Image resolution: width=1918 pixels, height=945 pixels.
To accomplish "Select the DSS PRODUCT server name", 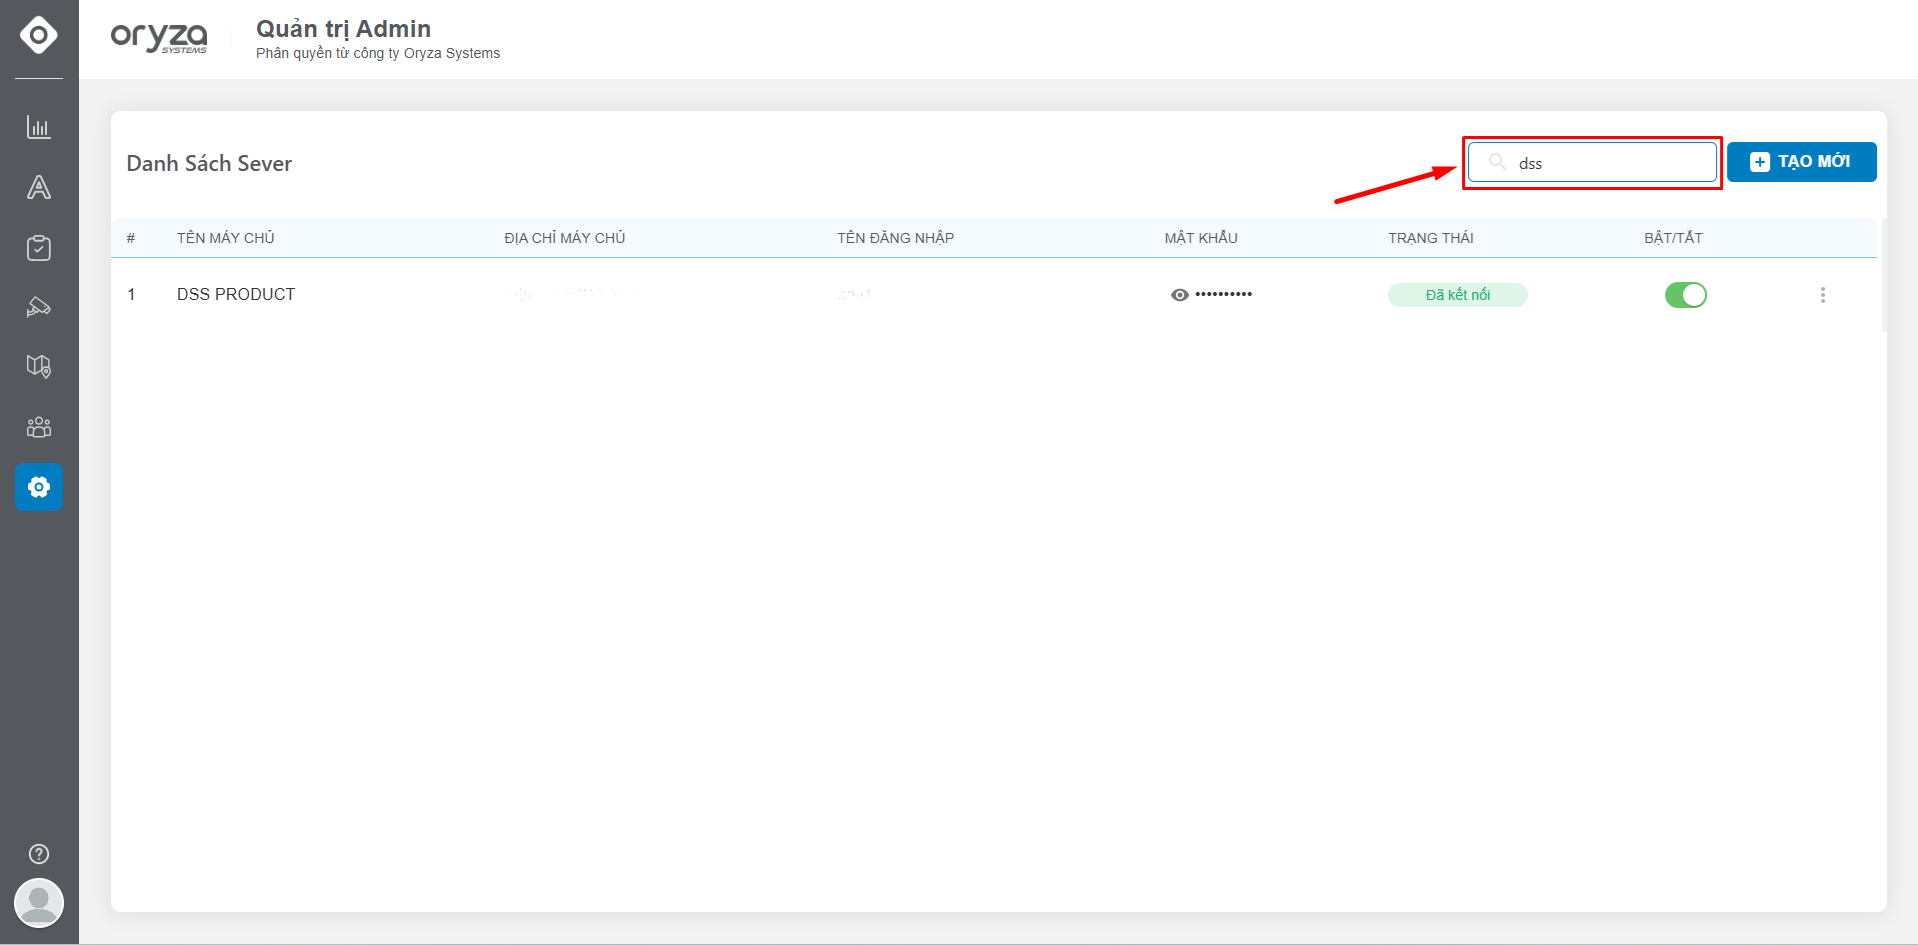I will 236,294.
